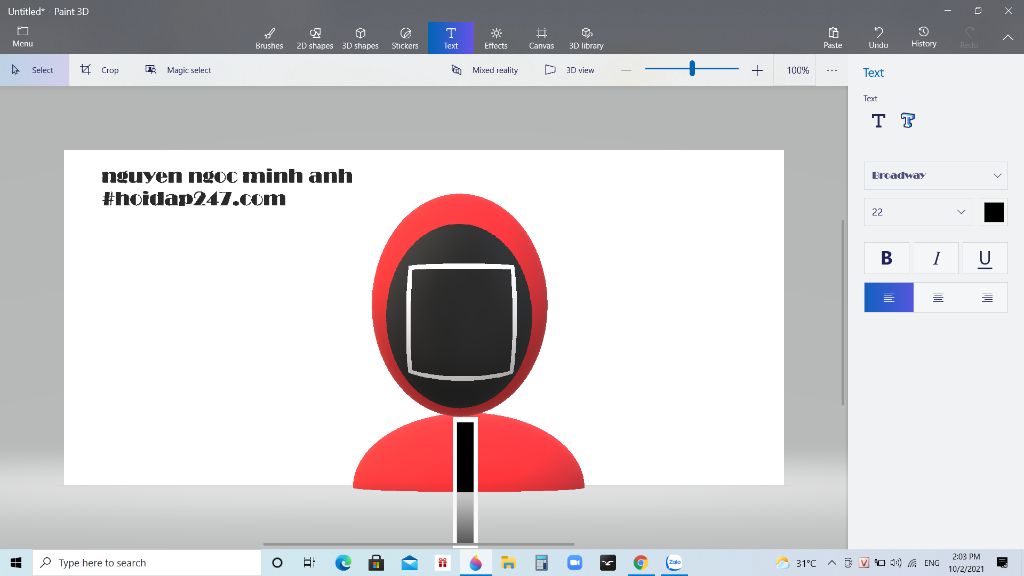Open the more options ellipsis menu
The width and height of the screenshot is (1024, 576).
pos(831,70)
